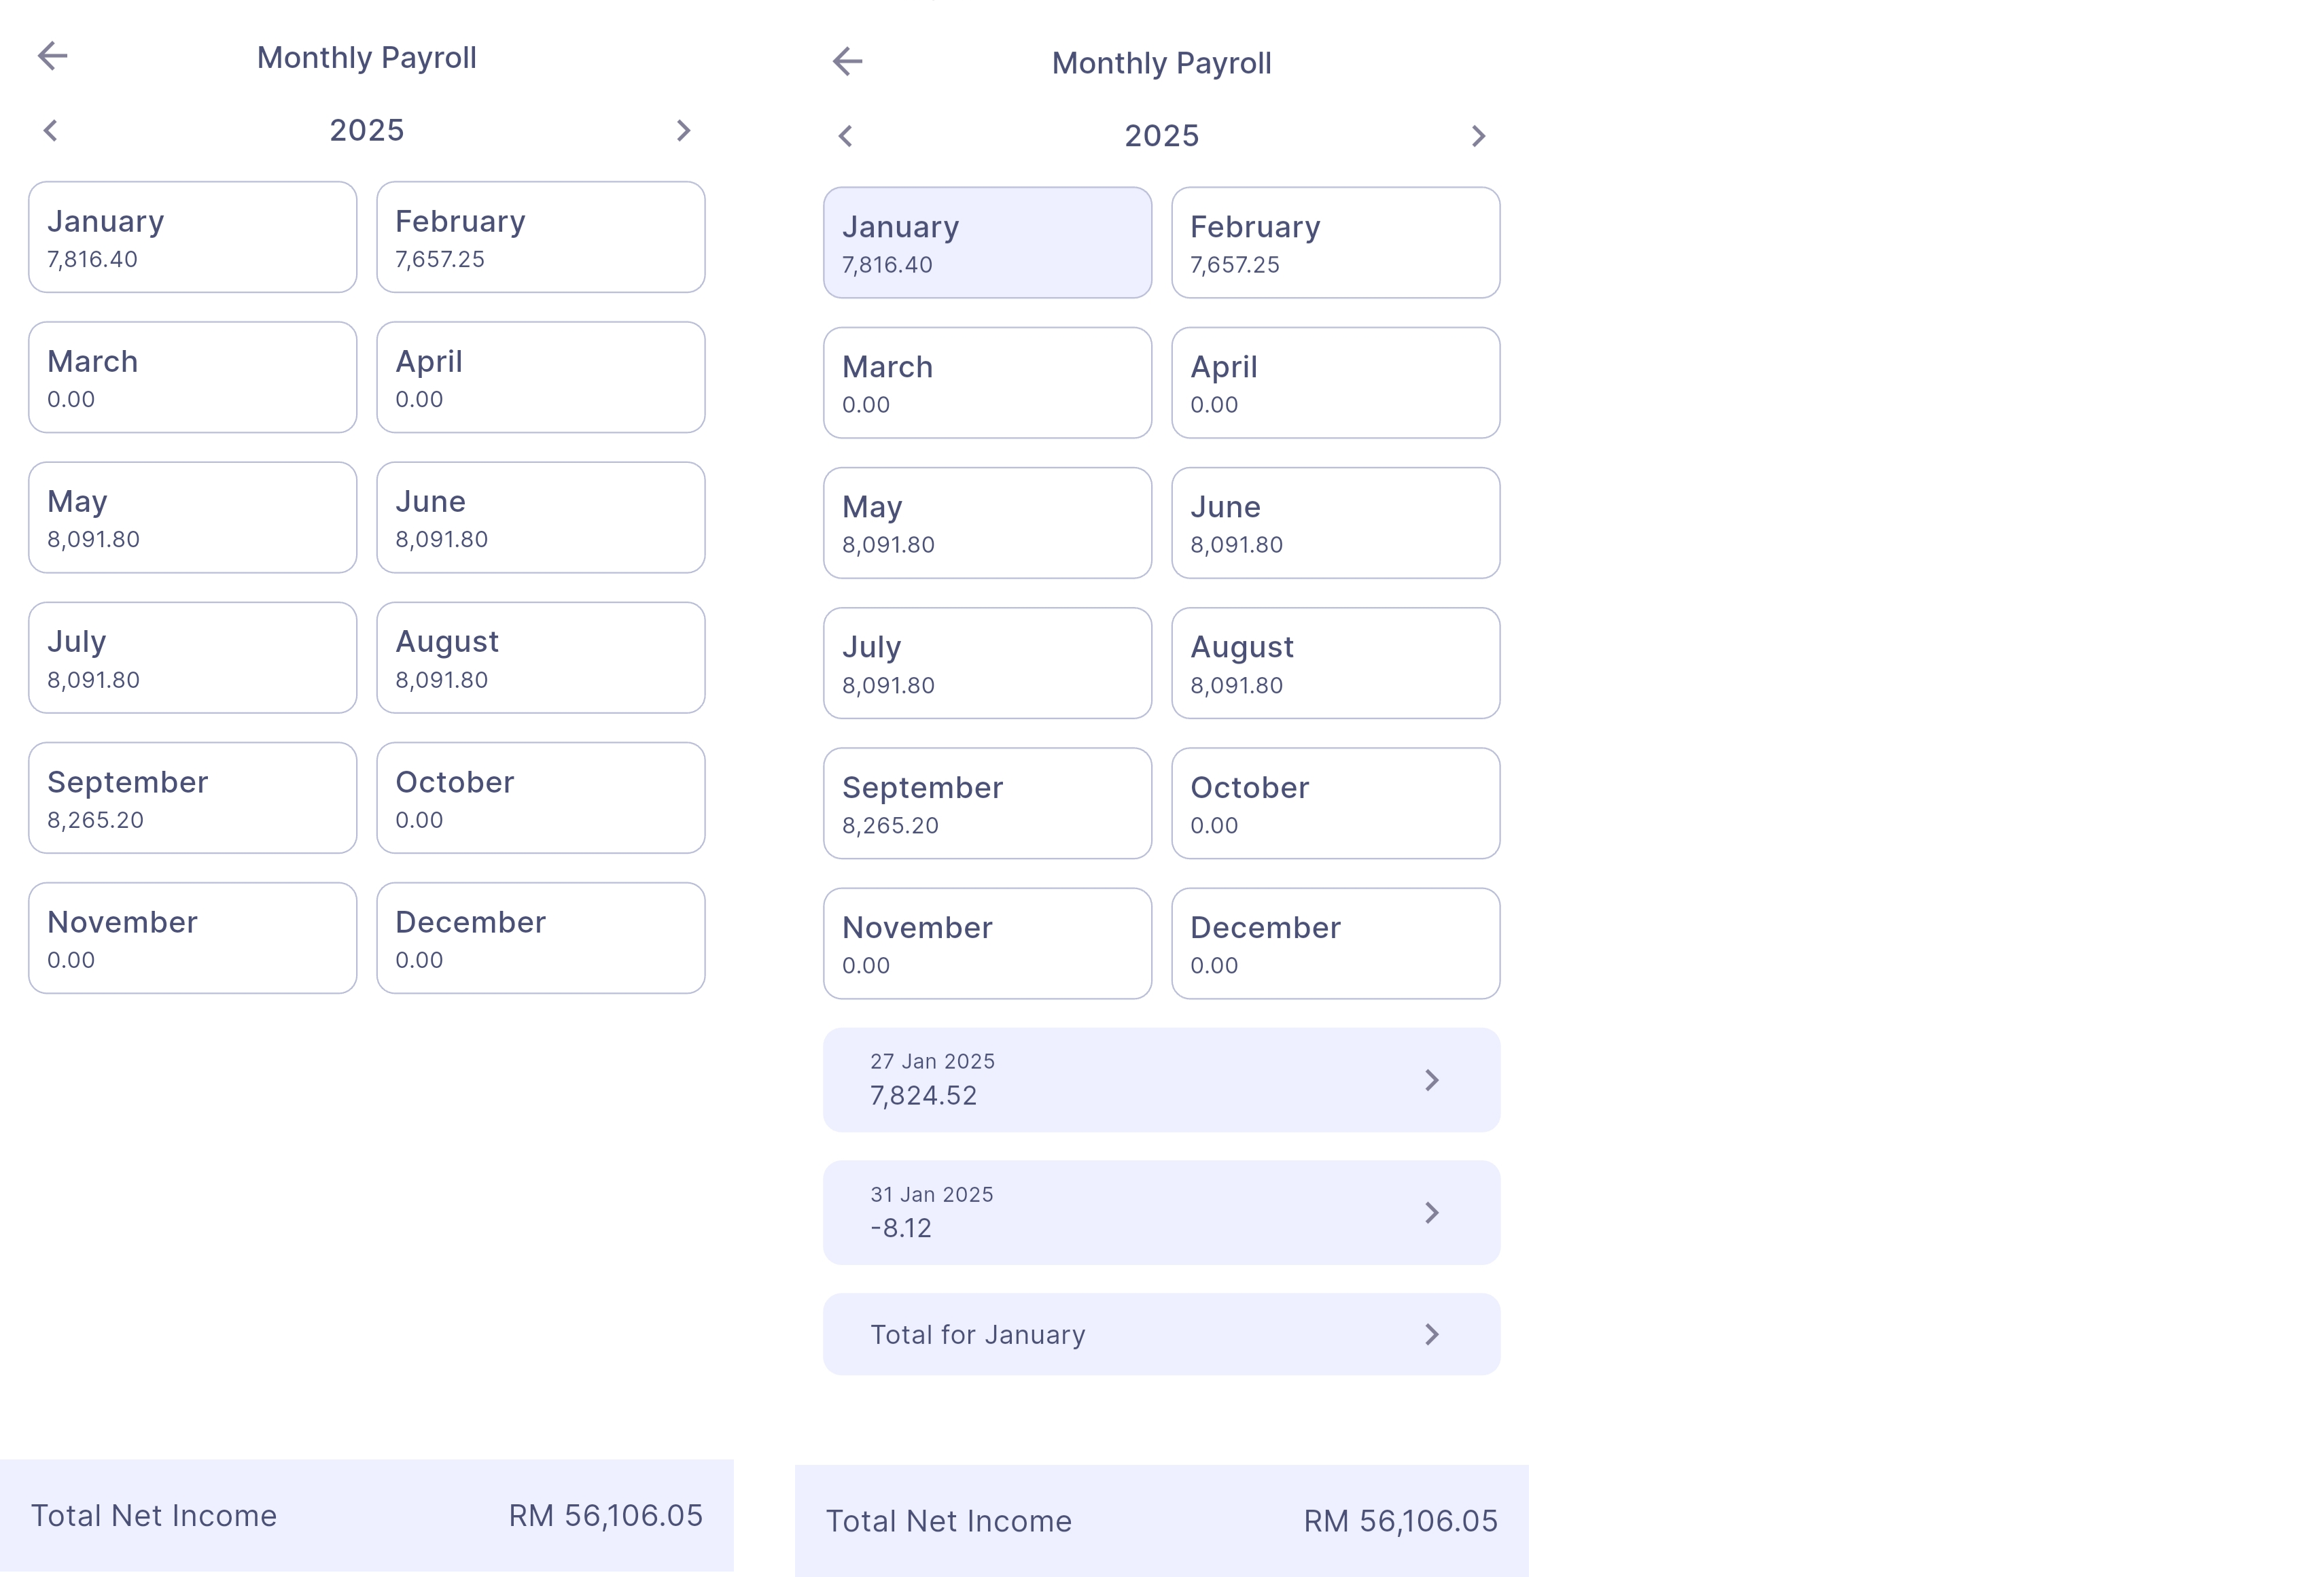Select September 8,265.20 card on right screen

987,803
